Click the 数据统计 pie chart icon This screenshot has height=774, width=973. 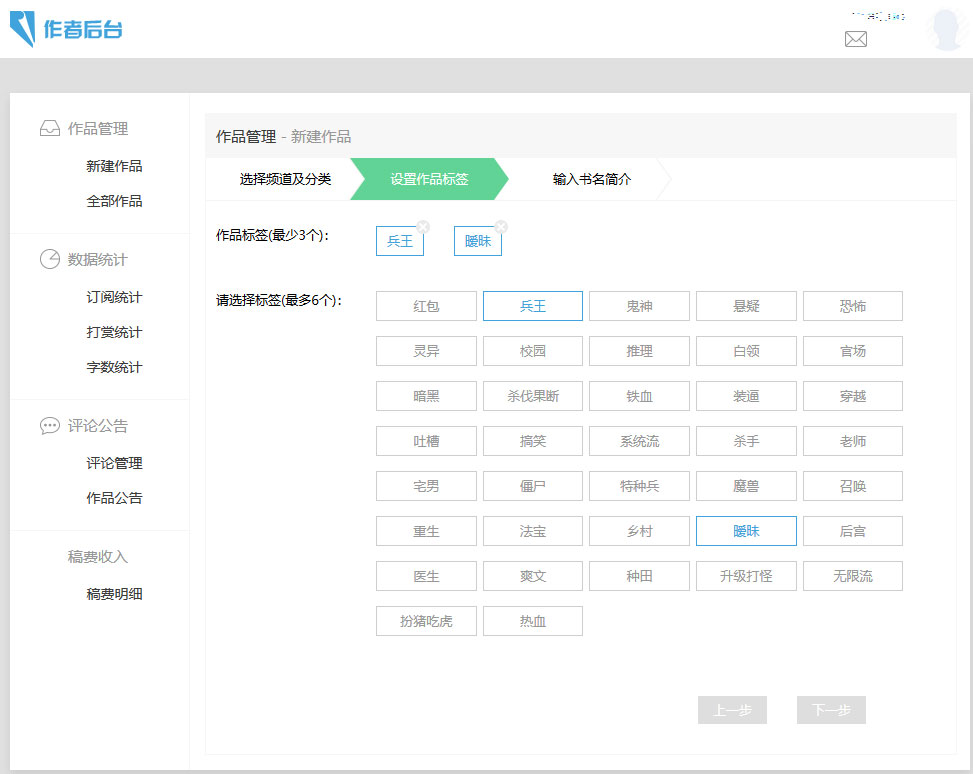(49, 260)
